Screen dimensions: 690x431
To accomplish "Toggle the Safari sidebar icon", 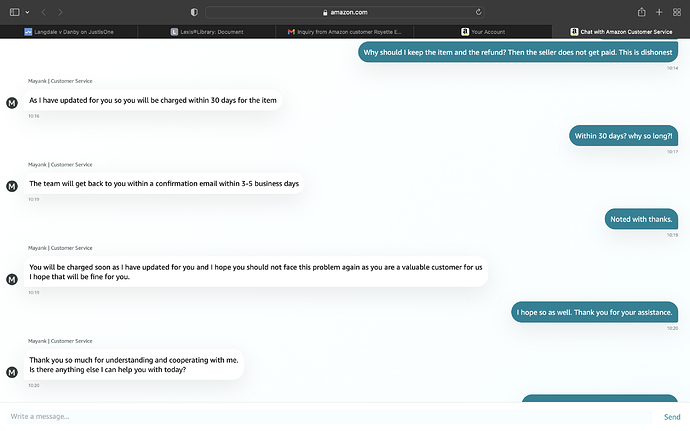I will 14,12.
